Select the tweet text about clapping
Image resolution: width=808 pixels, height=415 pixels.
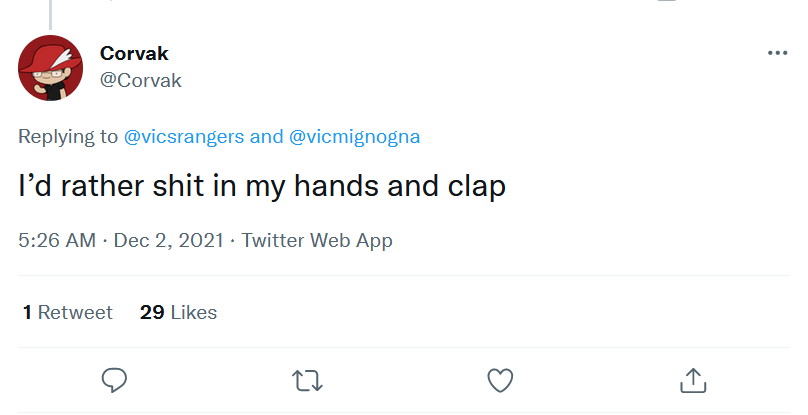coord(262,186)
